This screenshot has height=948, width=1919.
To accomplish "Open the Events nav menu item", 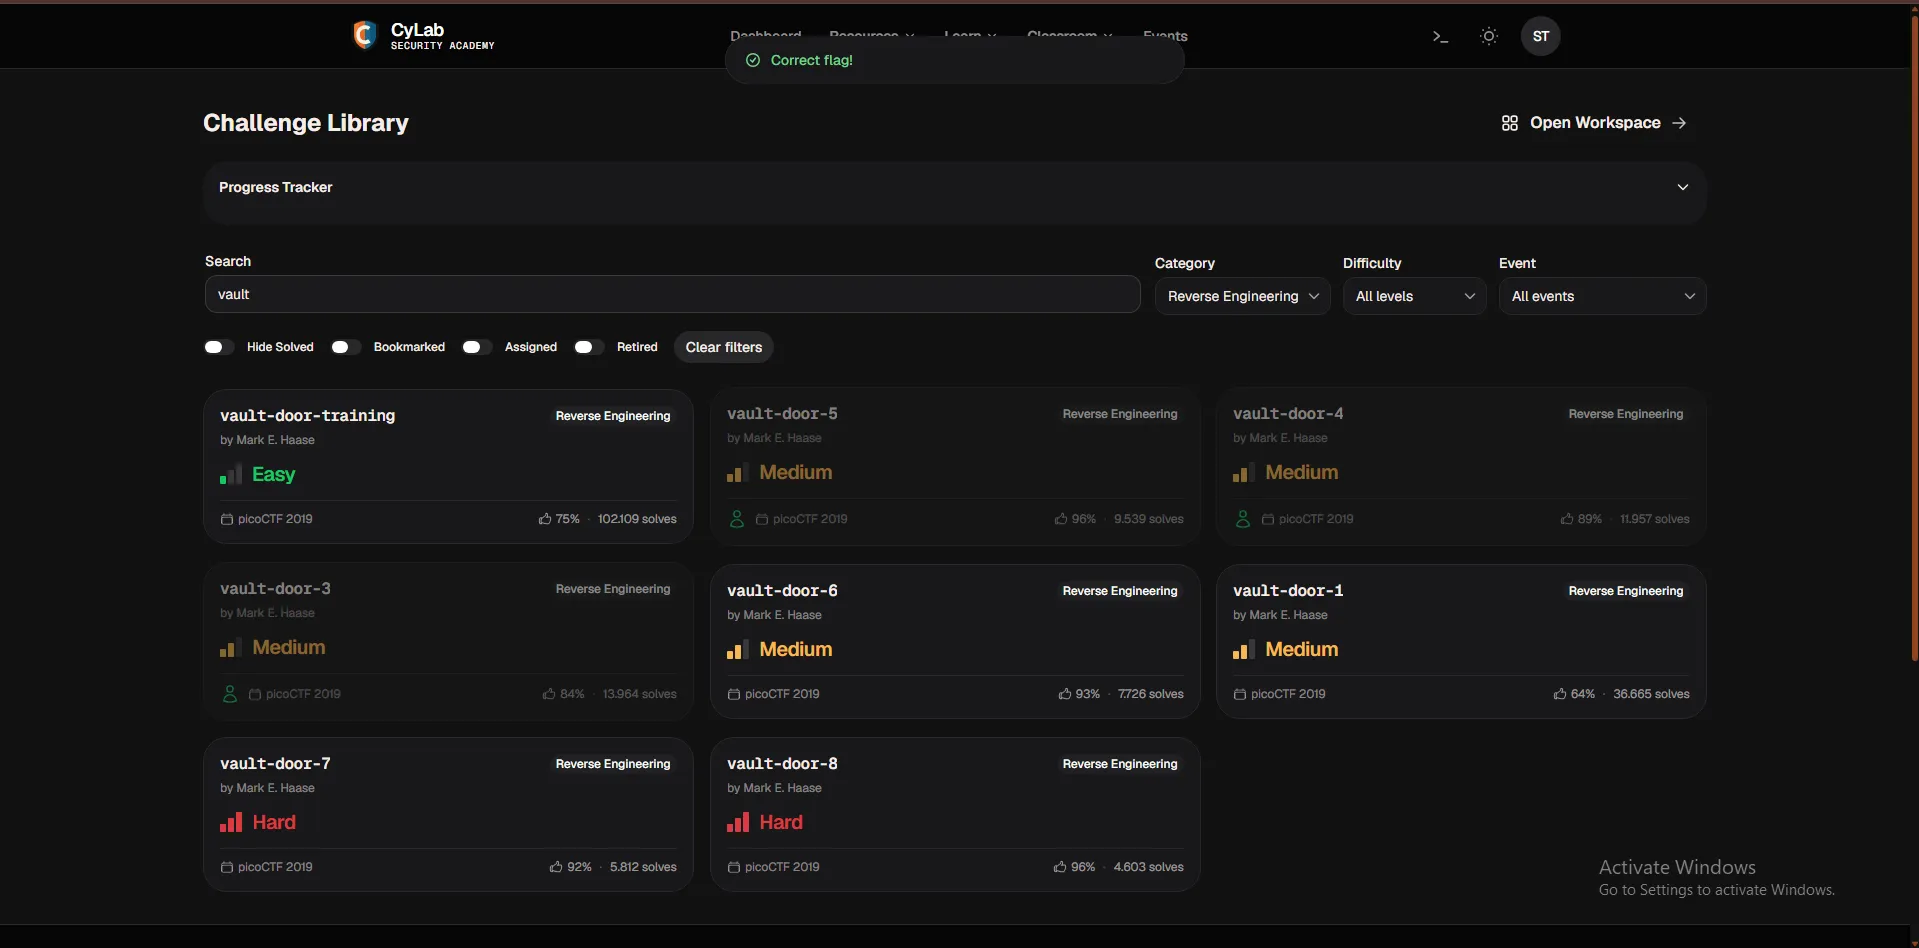I will (x=1165, y=35).
